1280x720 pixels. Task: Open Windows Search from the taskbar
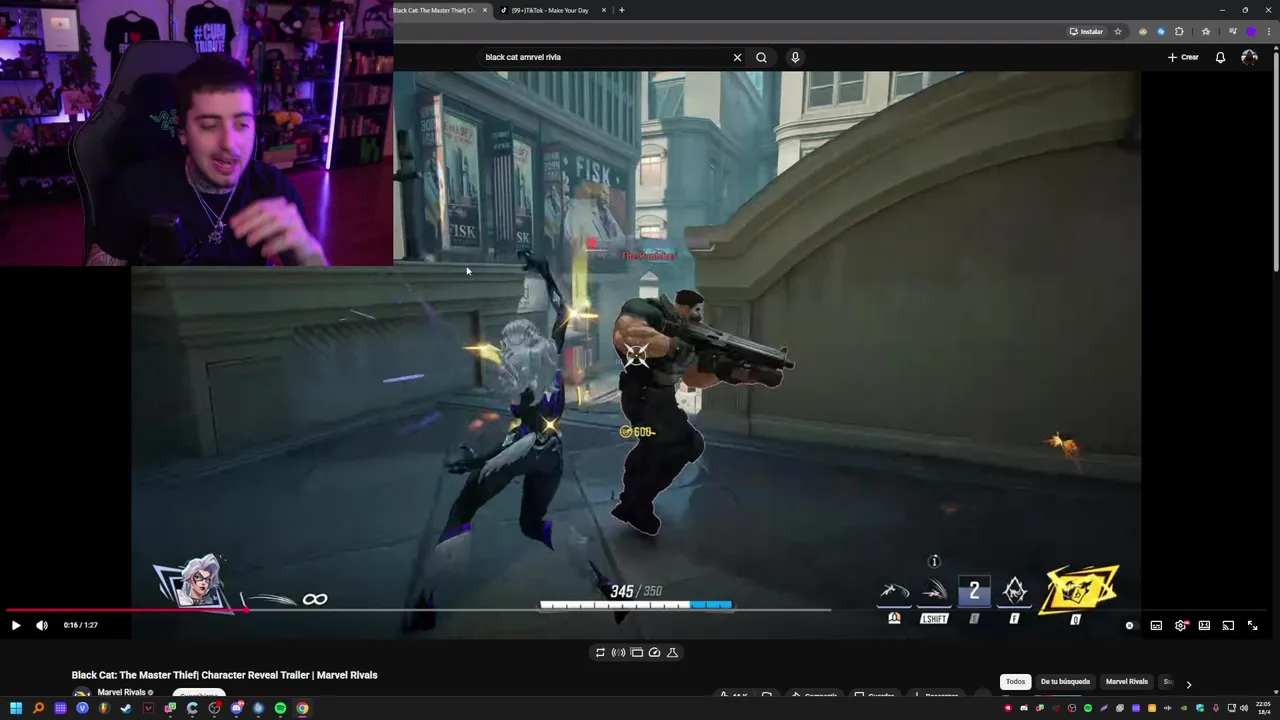tap(38, 708)
